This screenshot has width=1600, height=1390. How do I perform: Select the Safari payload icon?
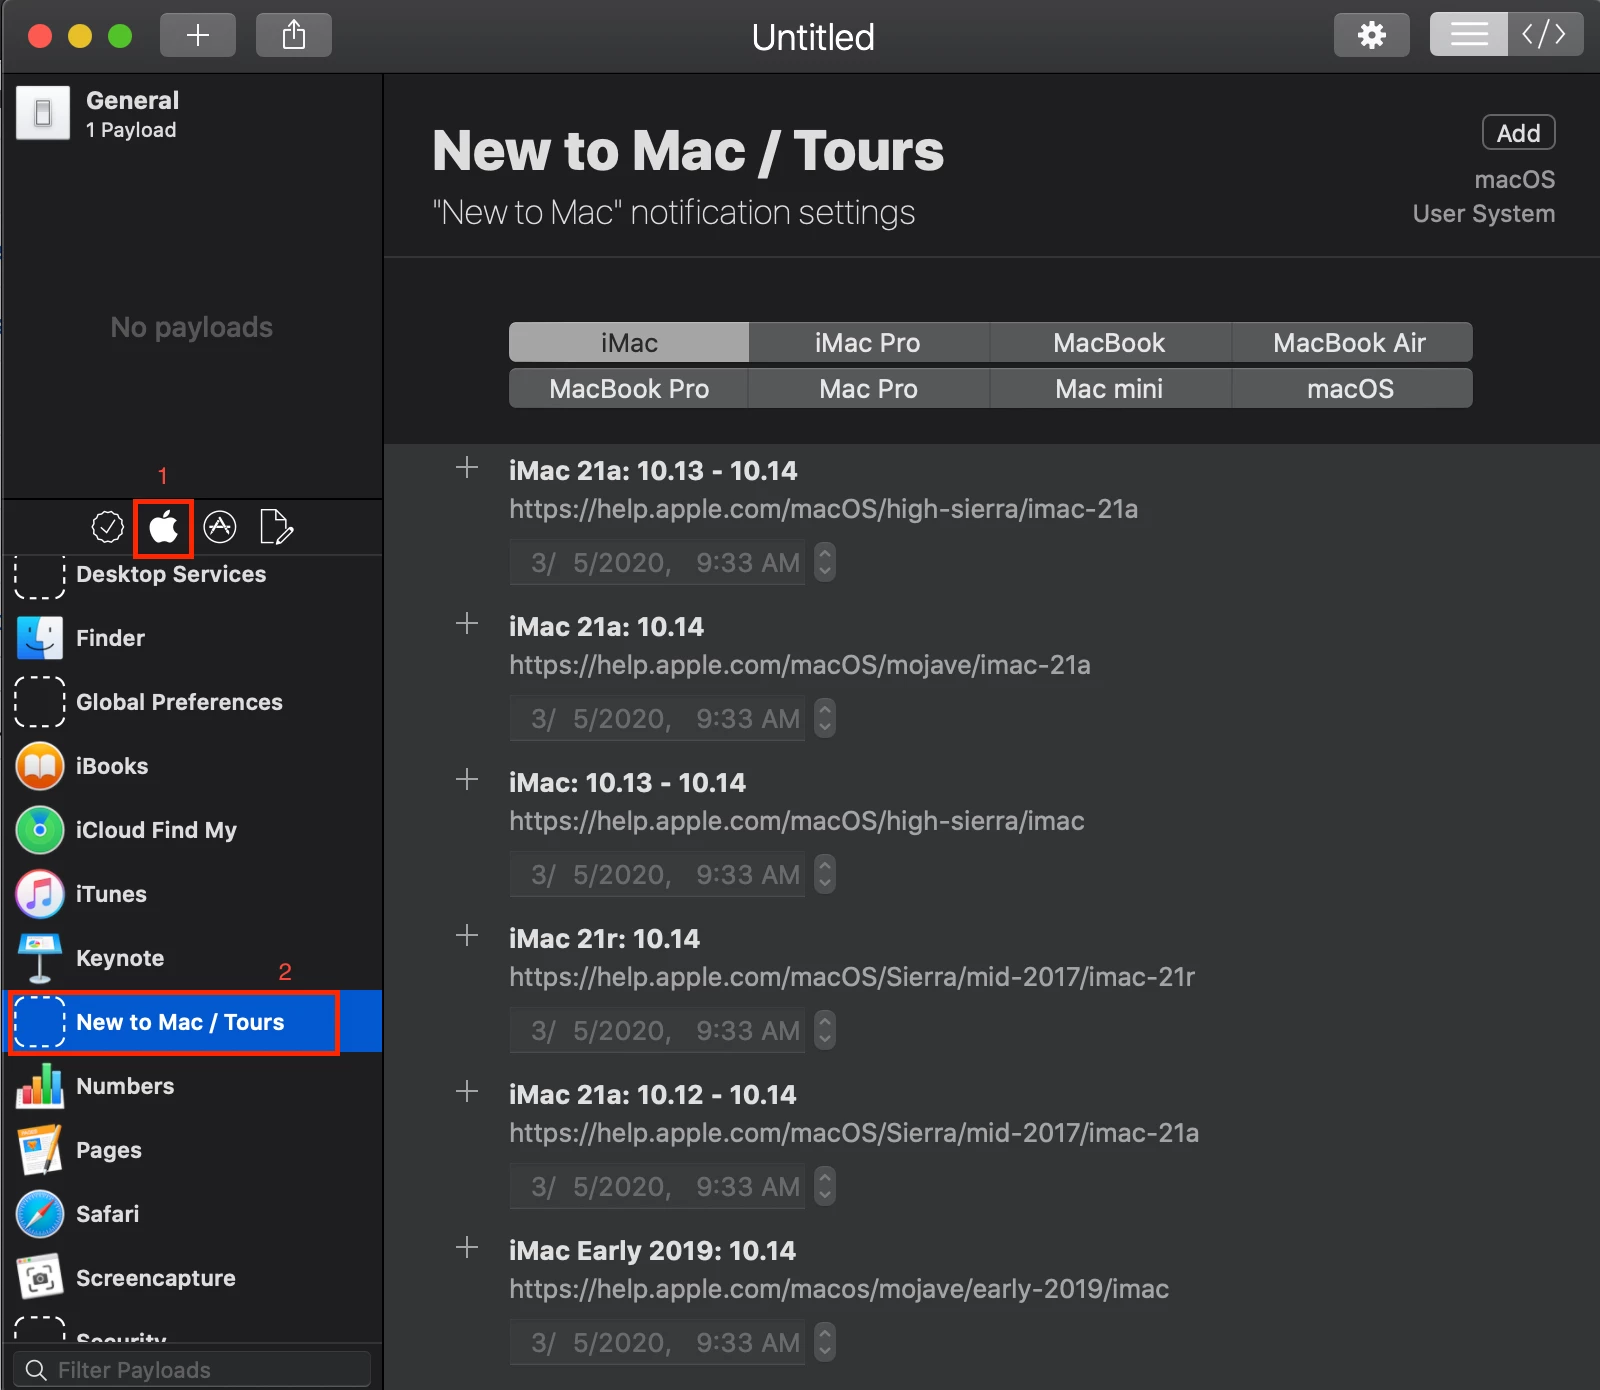[40, 1214]
